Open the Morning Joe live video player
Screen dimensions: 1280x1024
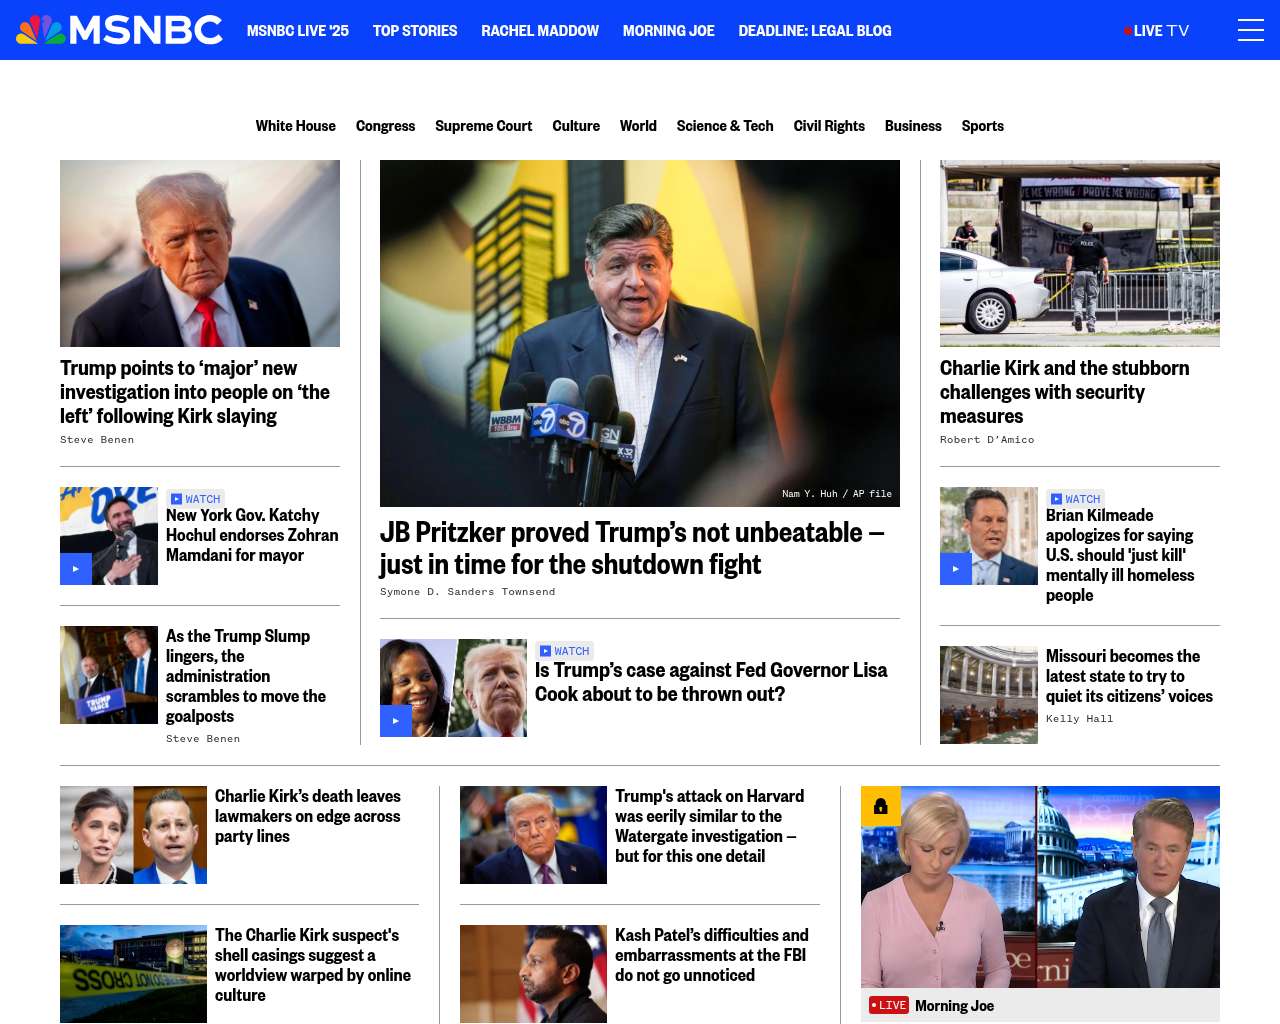point(1040,887)
